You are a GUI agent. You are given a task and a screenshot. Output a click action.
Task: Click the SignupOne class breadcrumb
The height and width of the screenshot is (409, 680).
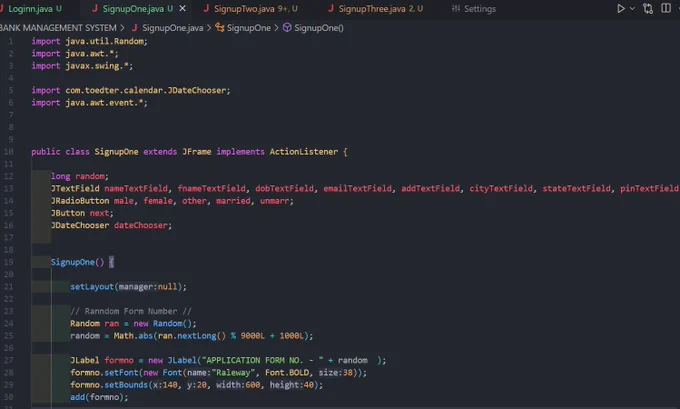click(x=249, y=28)
